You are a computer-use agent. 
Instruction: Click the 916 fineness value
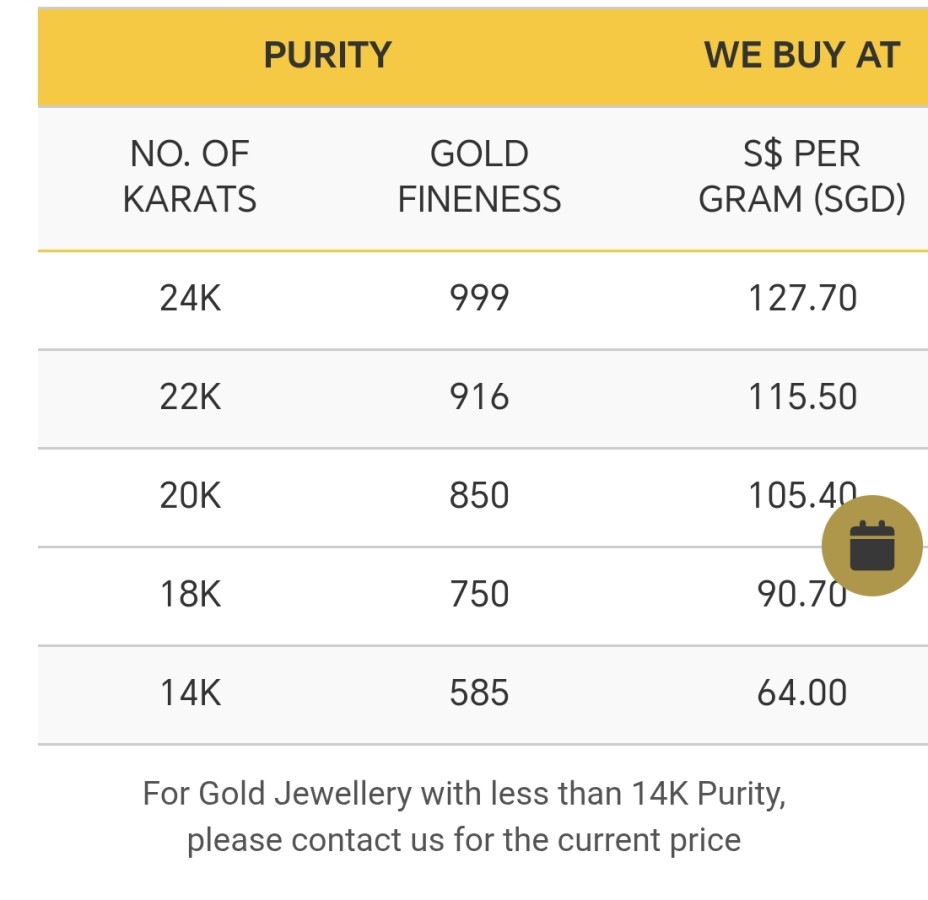(479, 398)
